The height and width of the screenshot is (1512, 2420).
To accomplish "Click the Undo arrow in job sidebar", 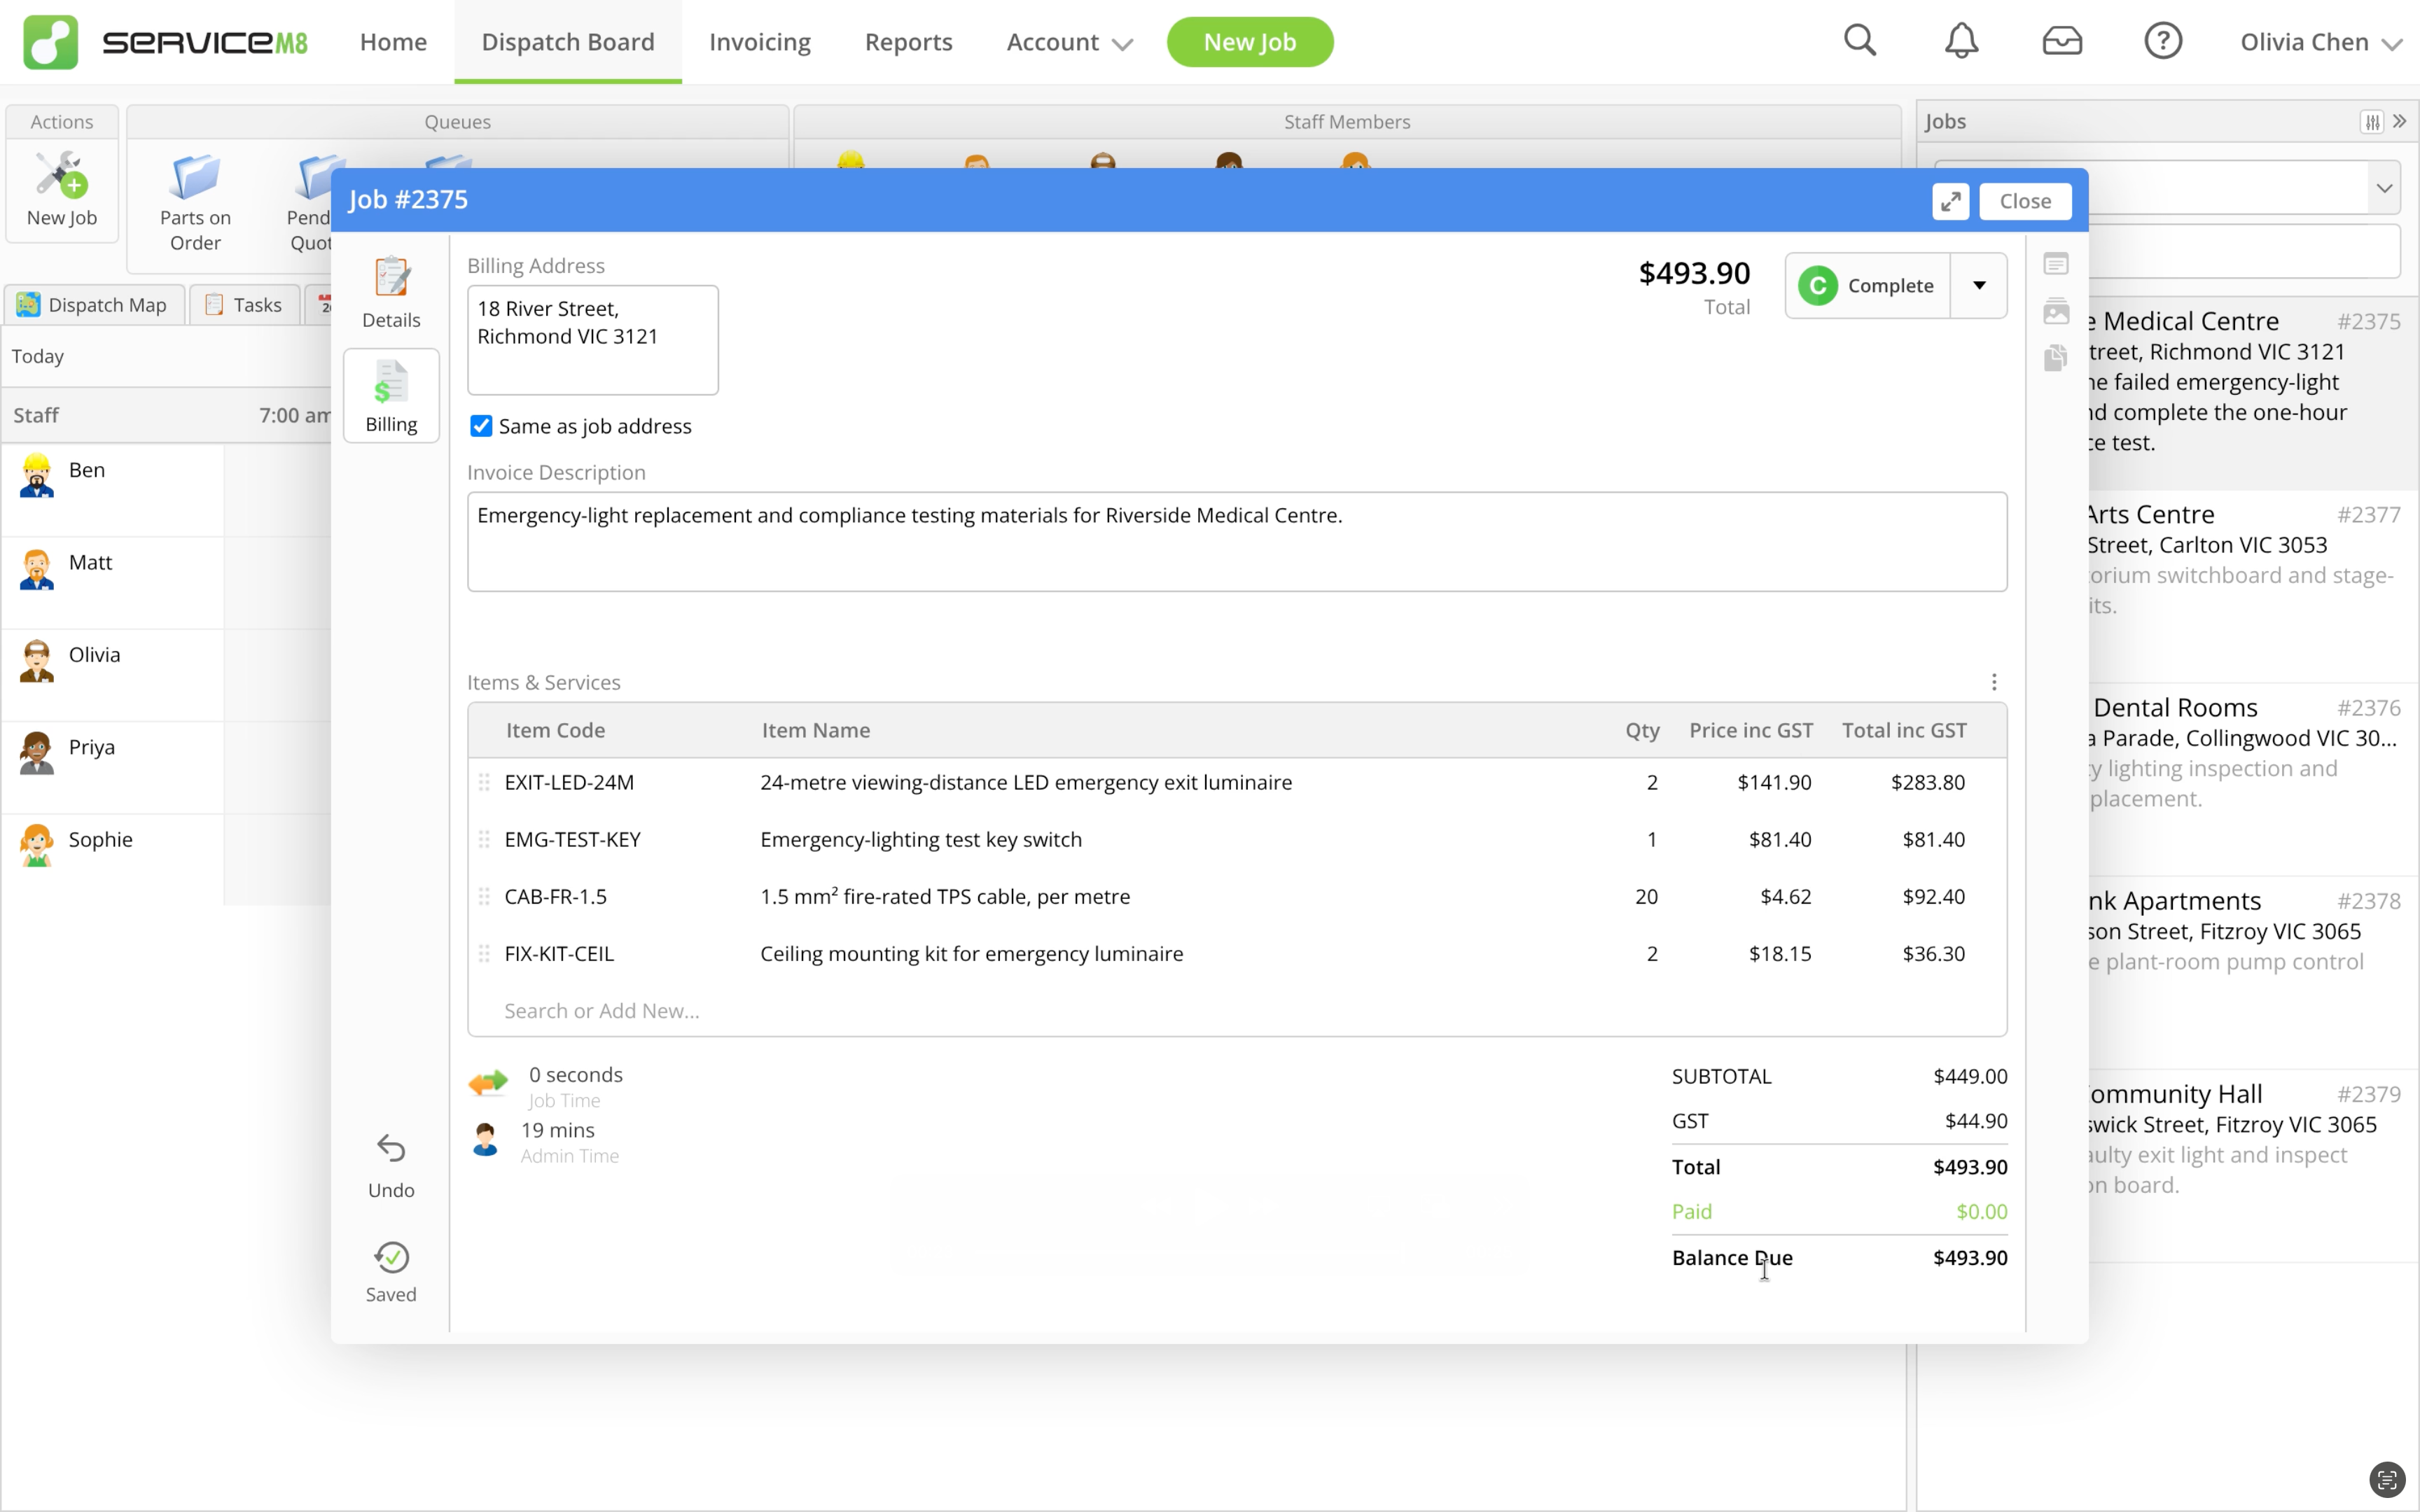I will click(x=391, y=1148).
